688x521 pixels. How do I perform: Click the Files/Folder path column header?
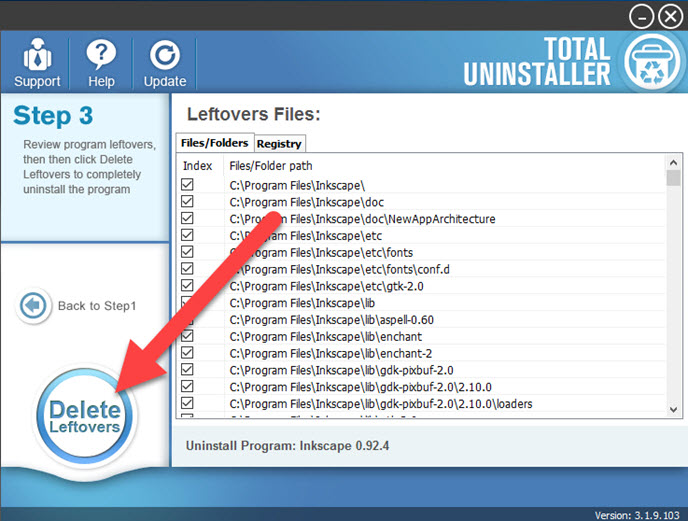pos(271,166)
